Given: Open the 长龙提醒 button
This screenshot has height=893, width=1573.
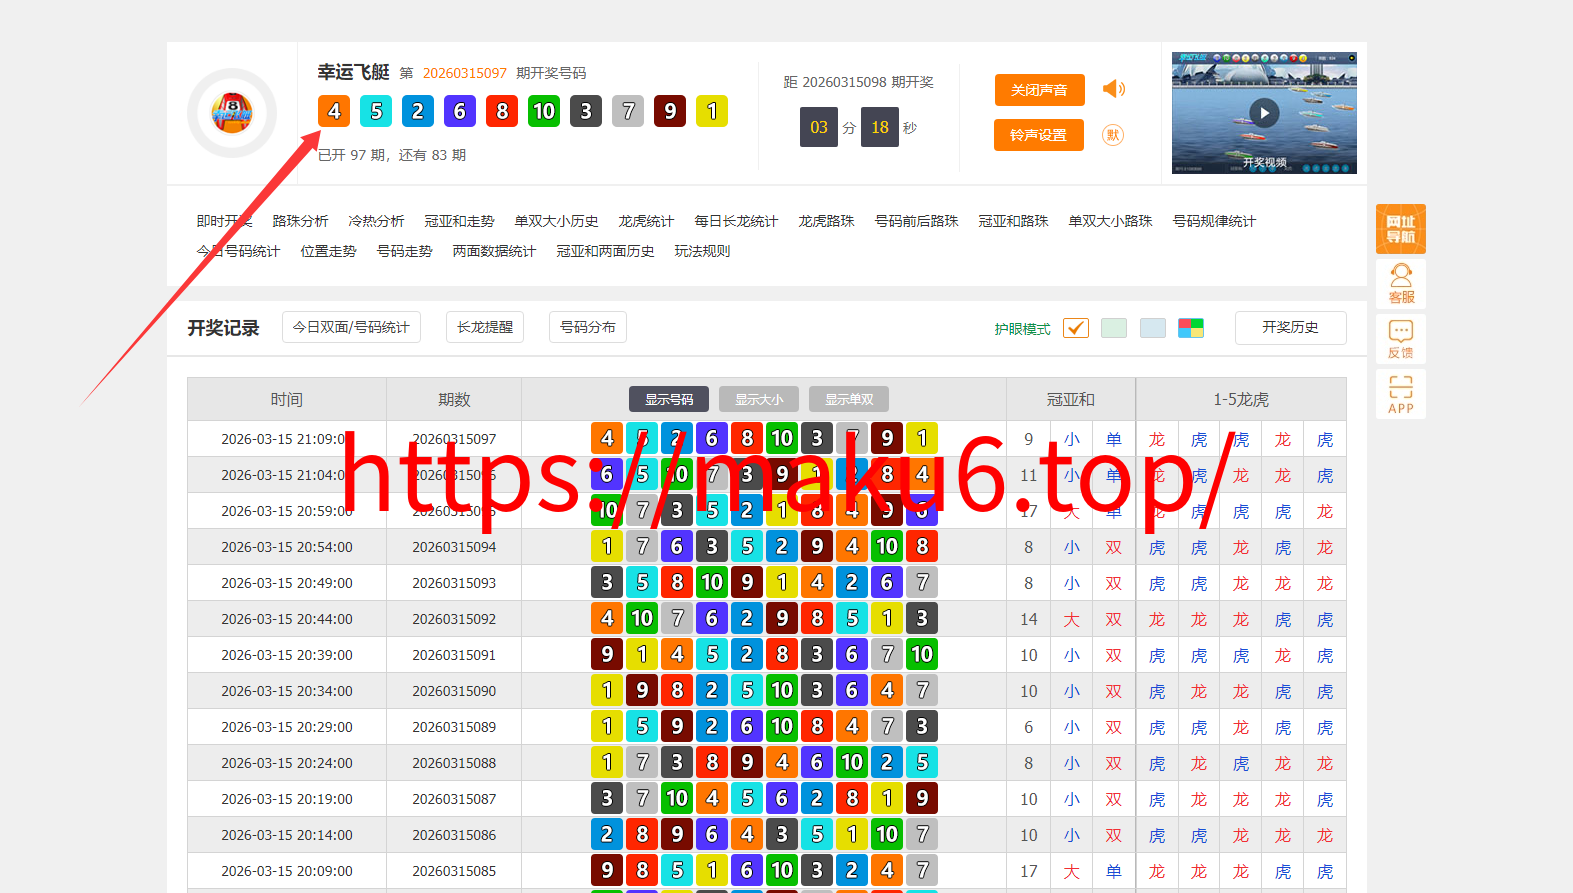Looking at the screenshot, I should (485, 327).
